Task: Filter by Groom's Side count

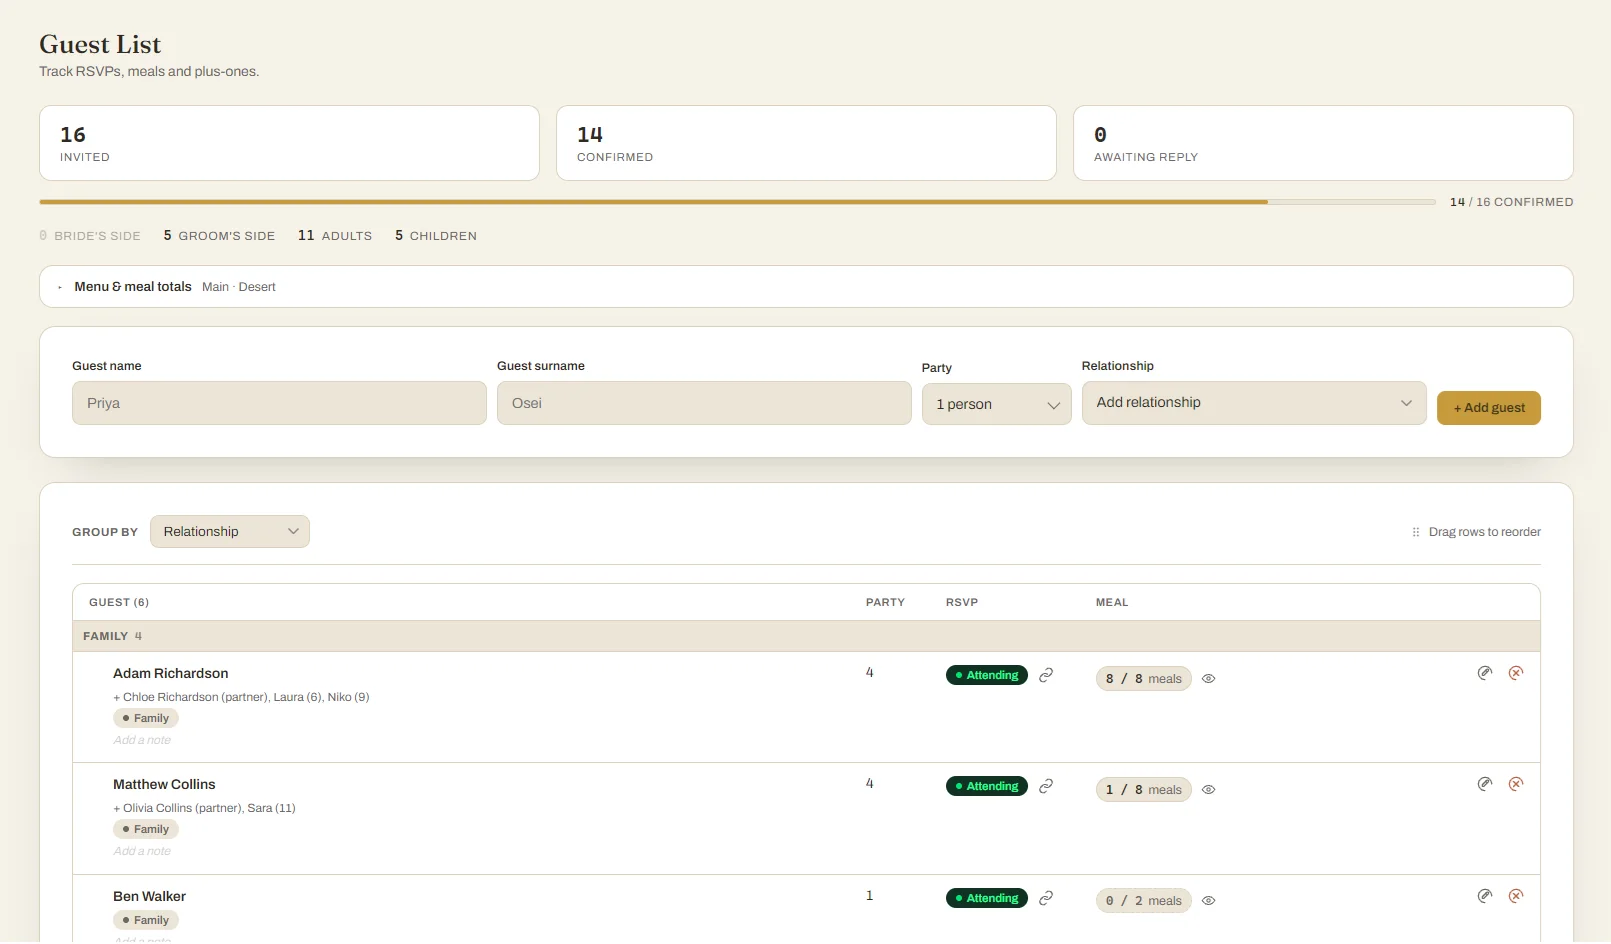Action: coord(219,236)
